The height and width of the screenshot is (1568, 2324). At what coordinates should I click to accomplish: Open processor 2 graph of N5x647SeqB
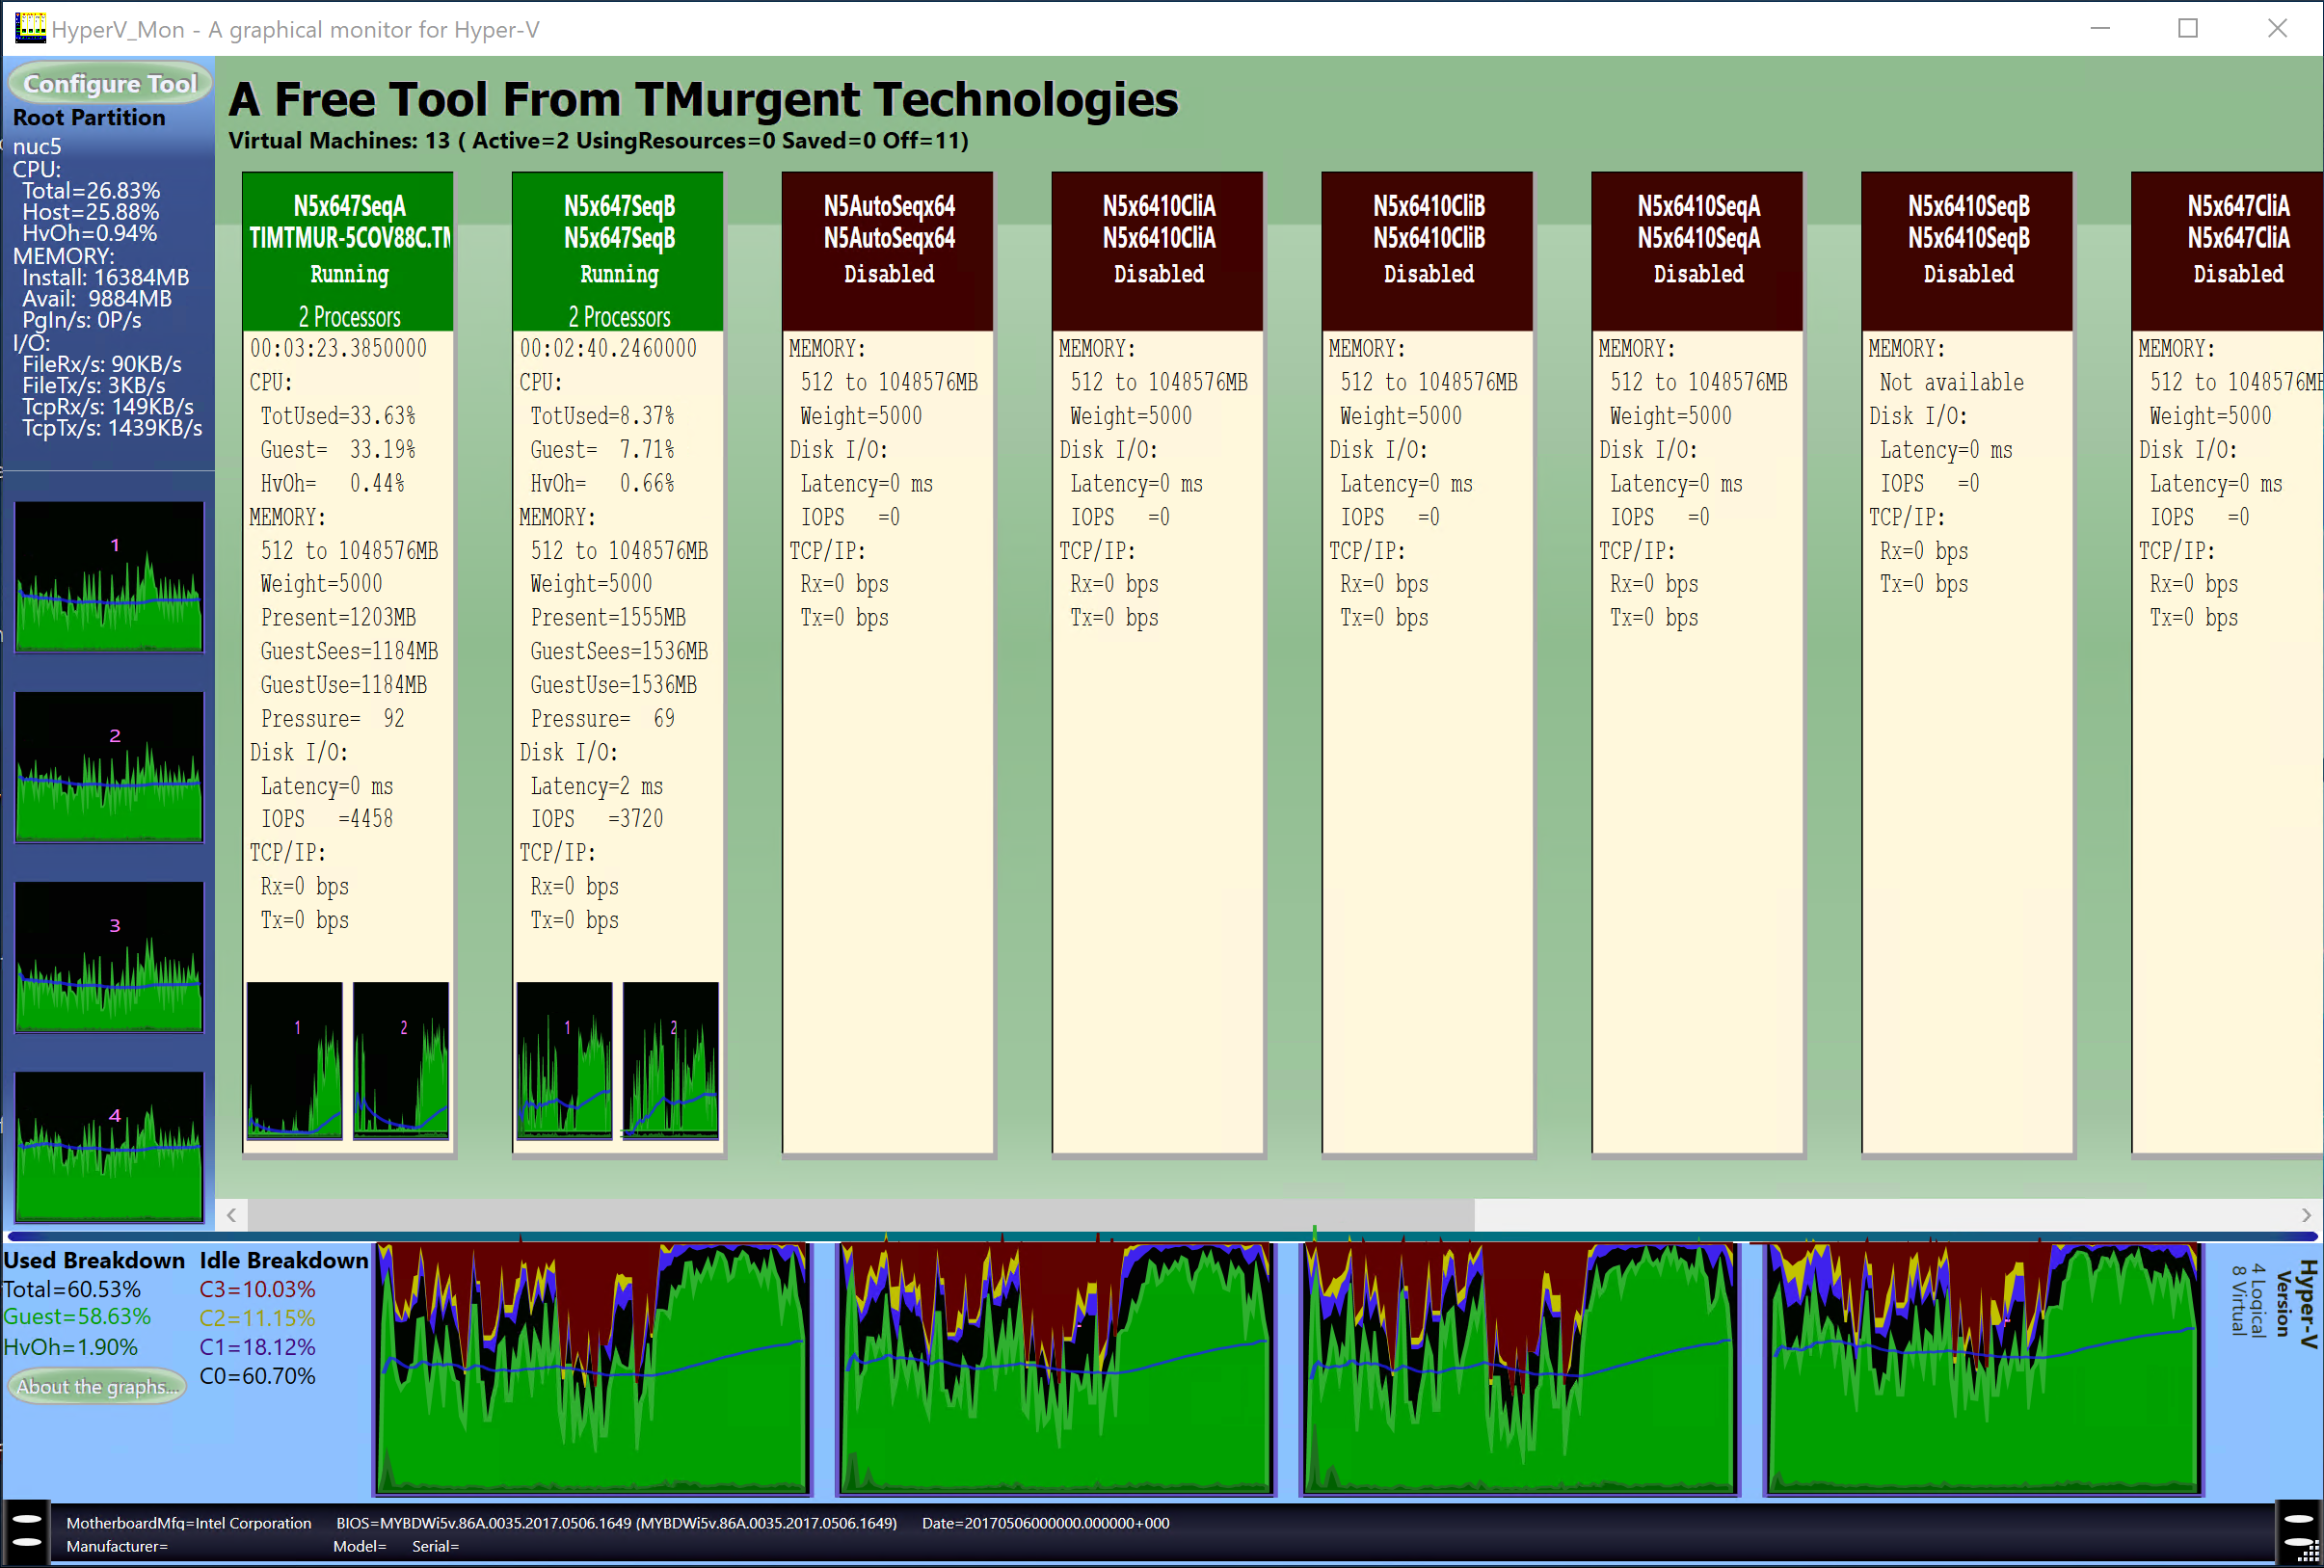click(x=671, y=1060)
